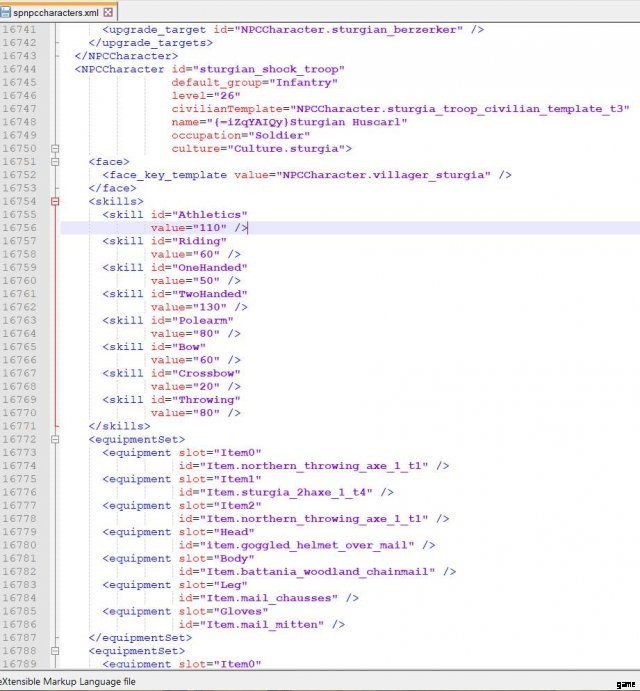The width and height of the screenshot is (640, 691).
Task: Click the skill id "Riding"
Action: [199, 241]
